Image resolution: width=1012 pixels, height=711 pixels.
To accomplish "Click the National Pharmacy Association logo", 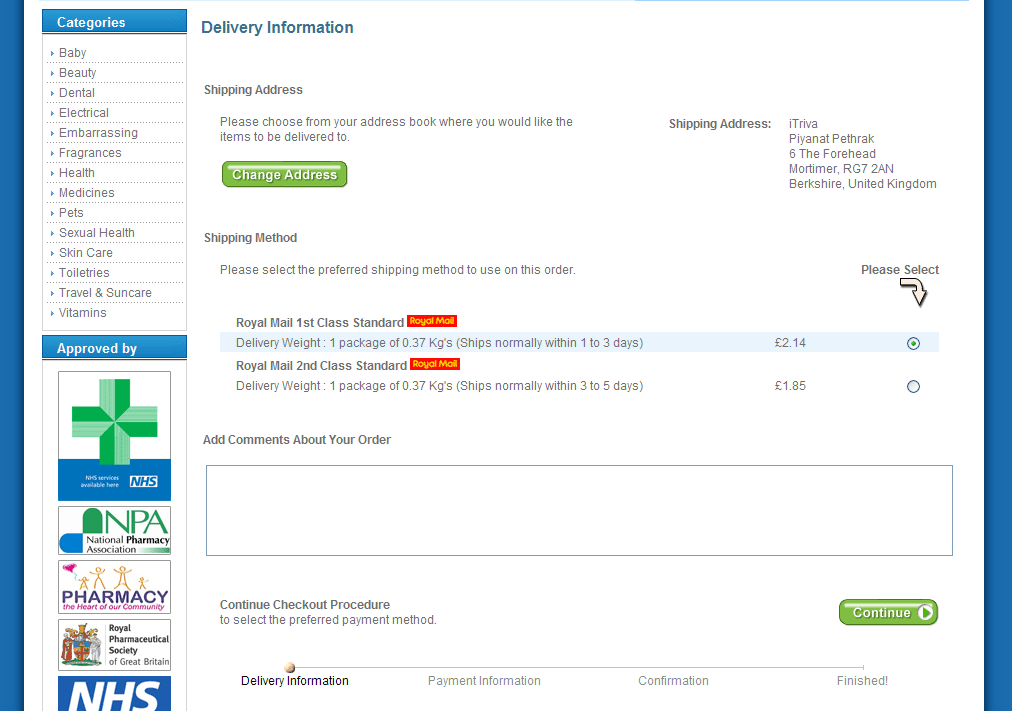I will [x=114, y=530].
